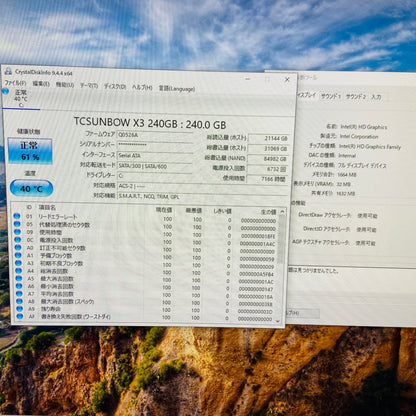Open the ファイル(F) menu
Viewport: 416px width, 416px height.
coord(15,82)
